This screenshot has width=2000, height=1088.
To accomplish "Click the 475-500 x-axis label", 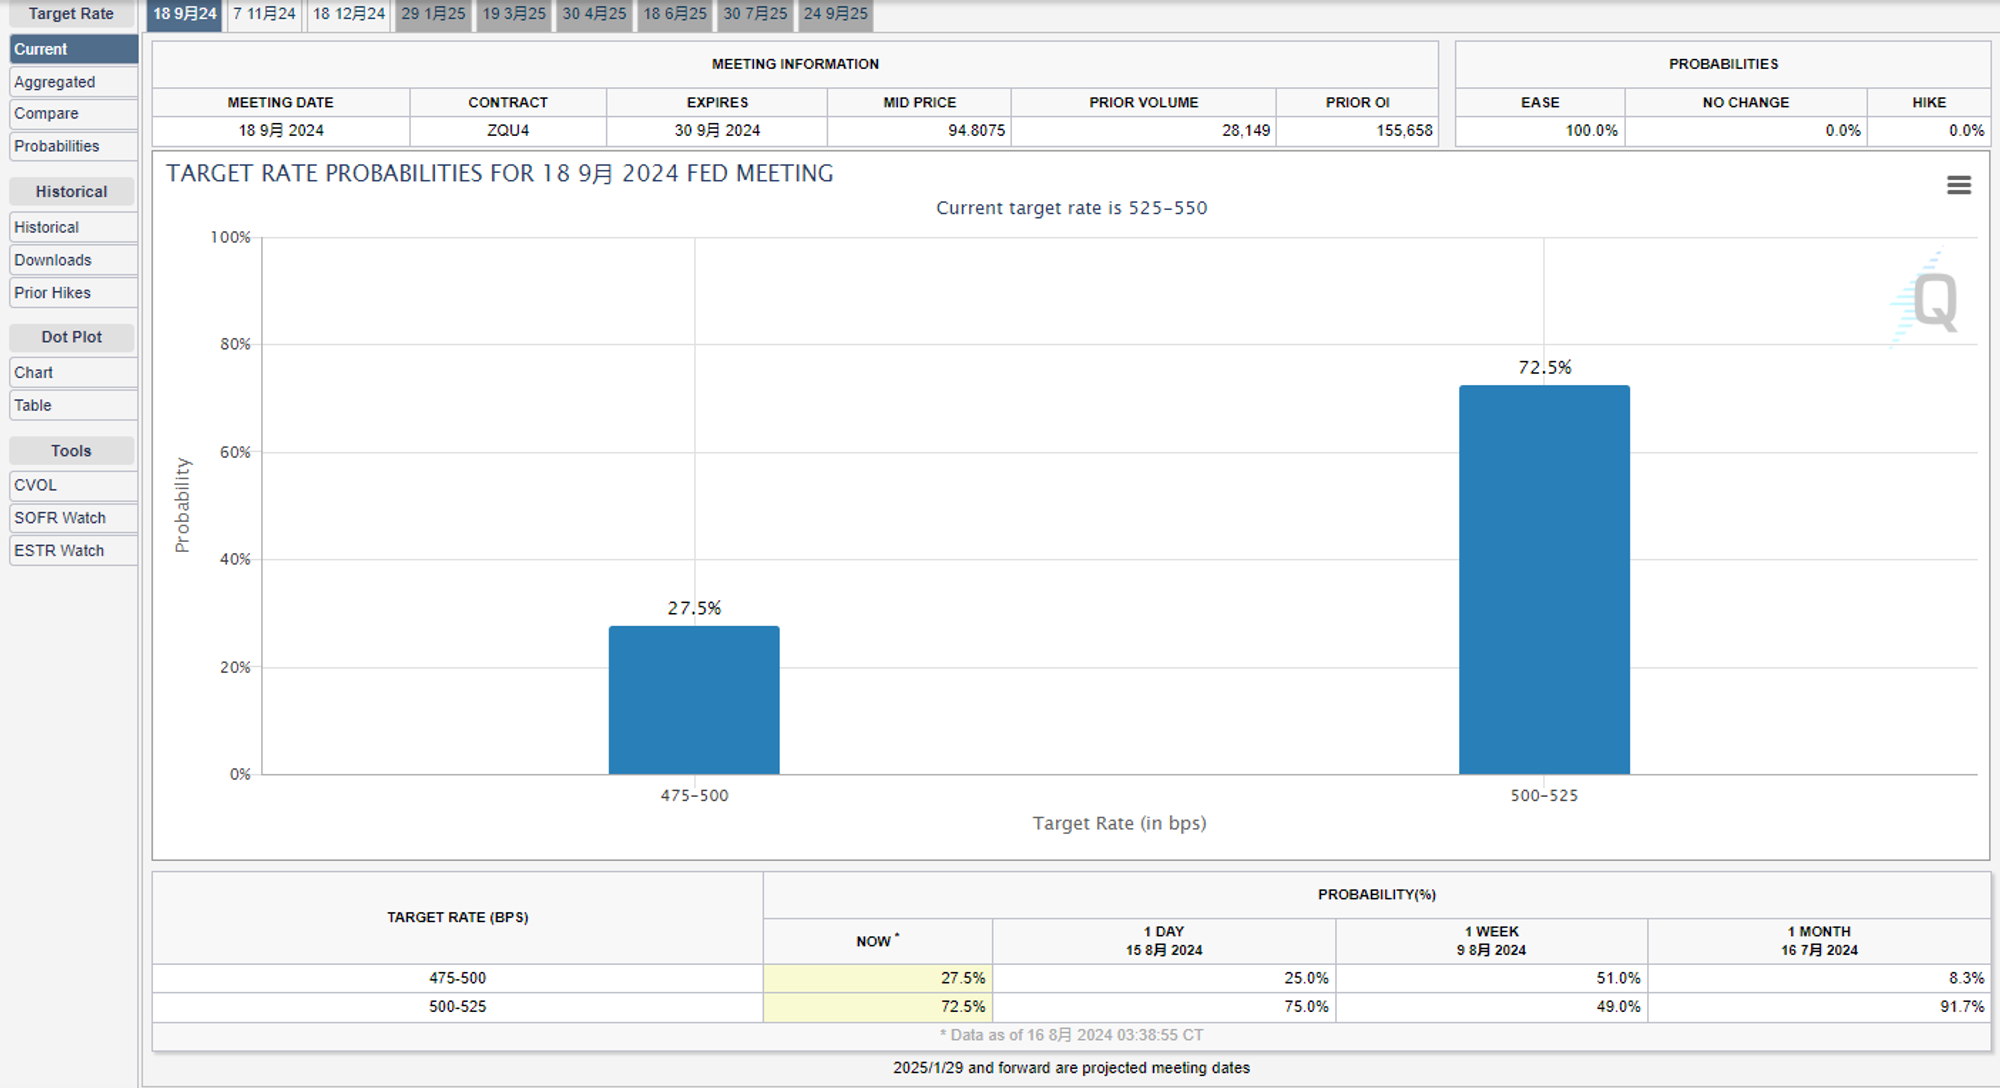I will (694, 796).
